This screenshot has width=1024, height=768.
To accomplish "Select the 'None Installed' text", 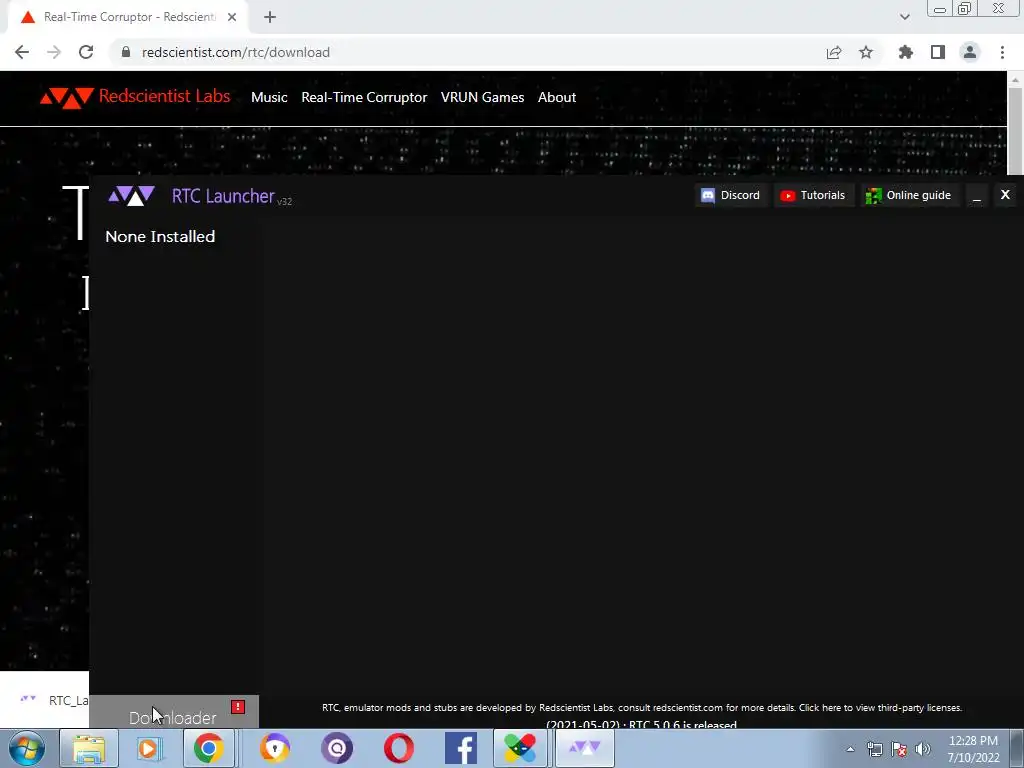I will point(160,236).
